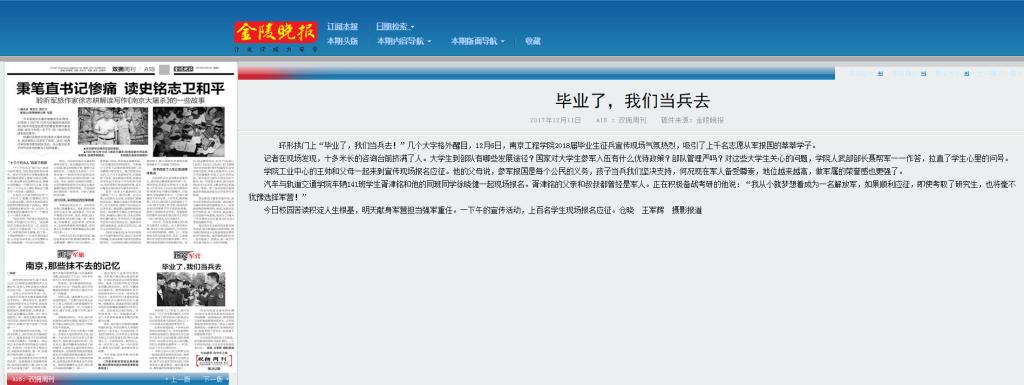Viewport: 1024px width, 385px height.
Task: Click the 金陵晚报 red logo
Action: (x=276, y=32)
